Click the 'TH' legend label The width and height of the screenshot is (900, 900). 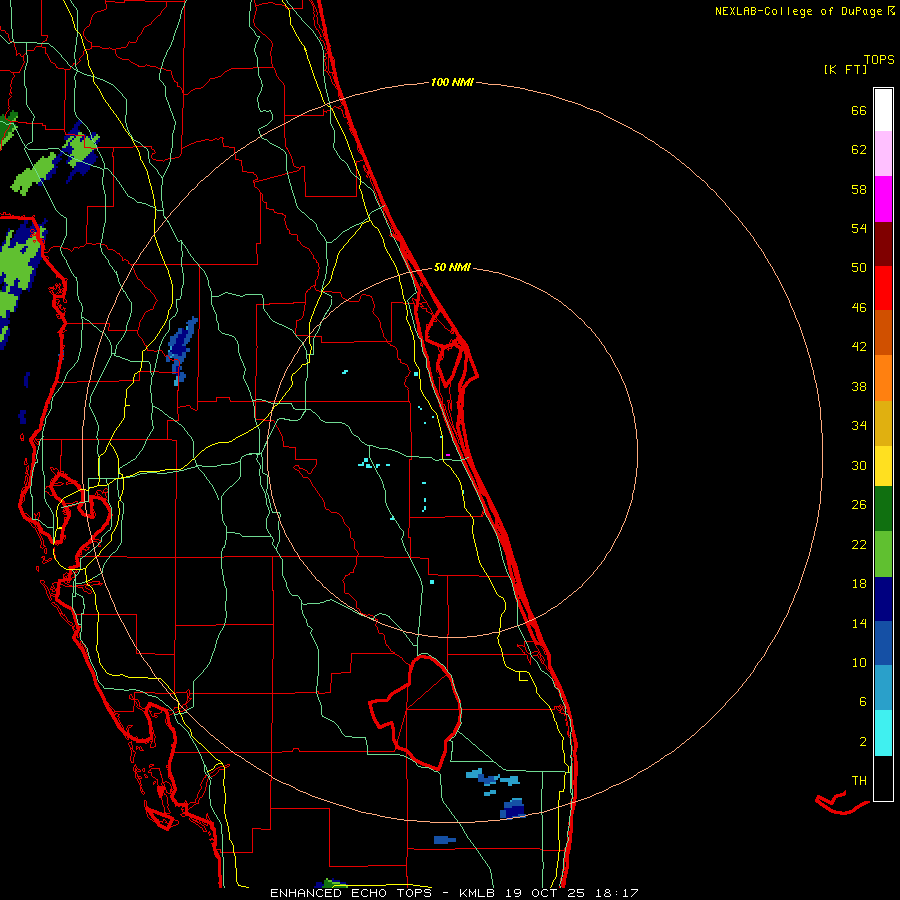pyautogui.click(x=859, y=781)
